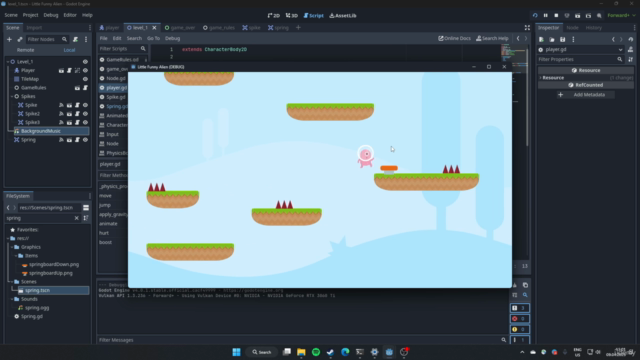Open the AssetLib workspace
Image resolution: width=640 pixels, height=360 pixels.
tap(343, 16)
